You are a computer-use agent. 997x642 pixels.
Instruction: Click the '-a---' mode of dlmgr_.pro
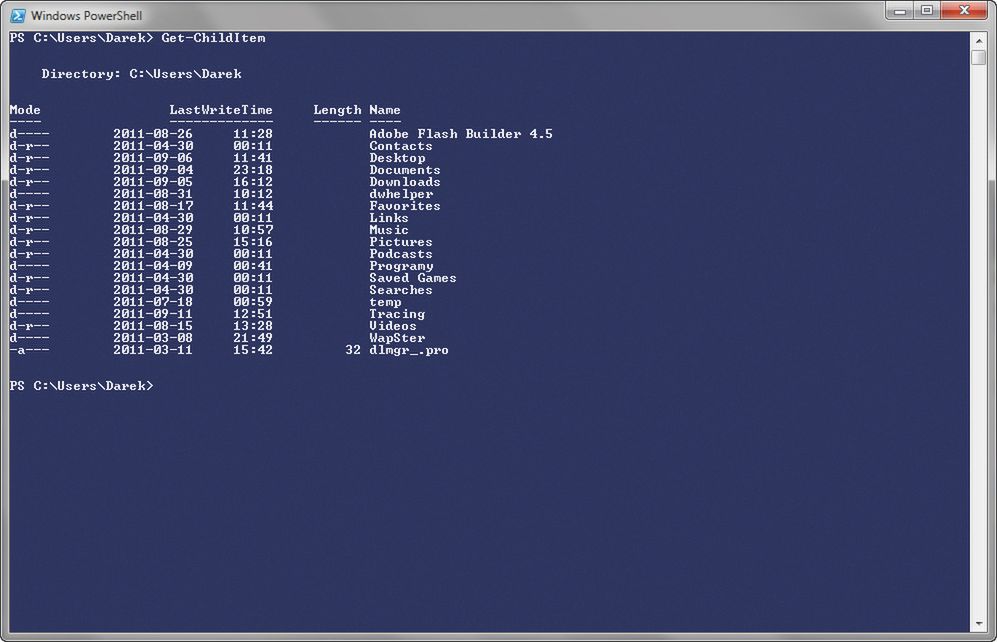(x=29, y=350)
